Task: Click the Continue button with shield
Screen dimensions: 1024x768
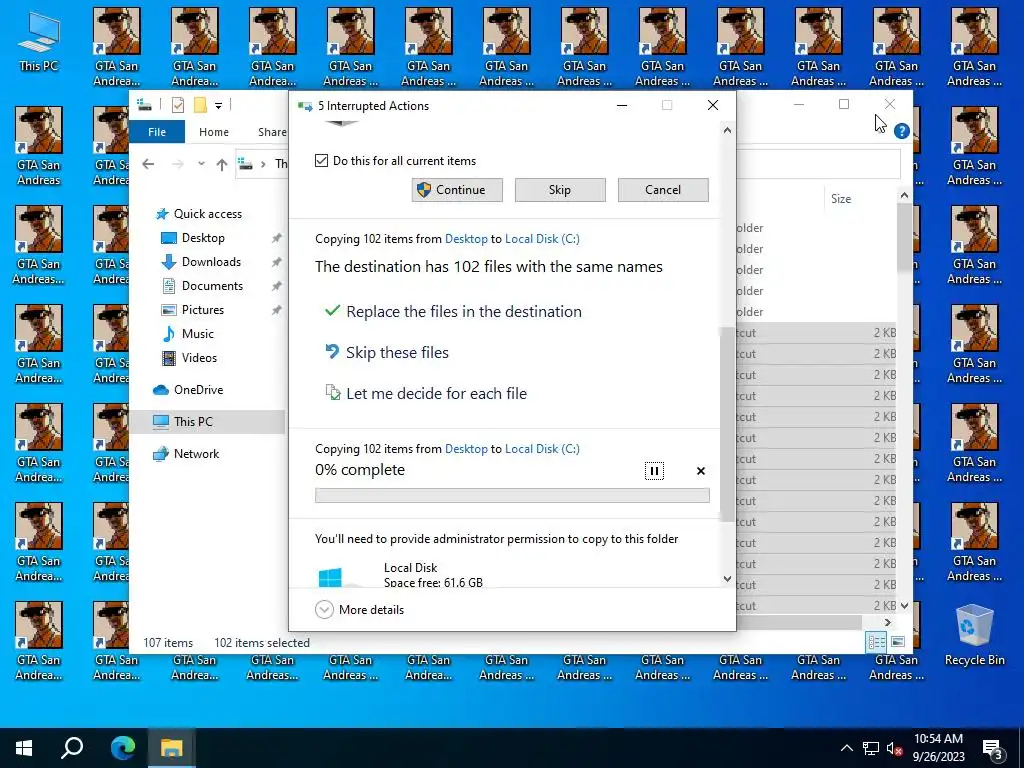Action: [457, 190]
